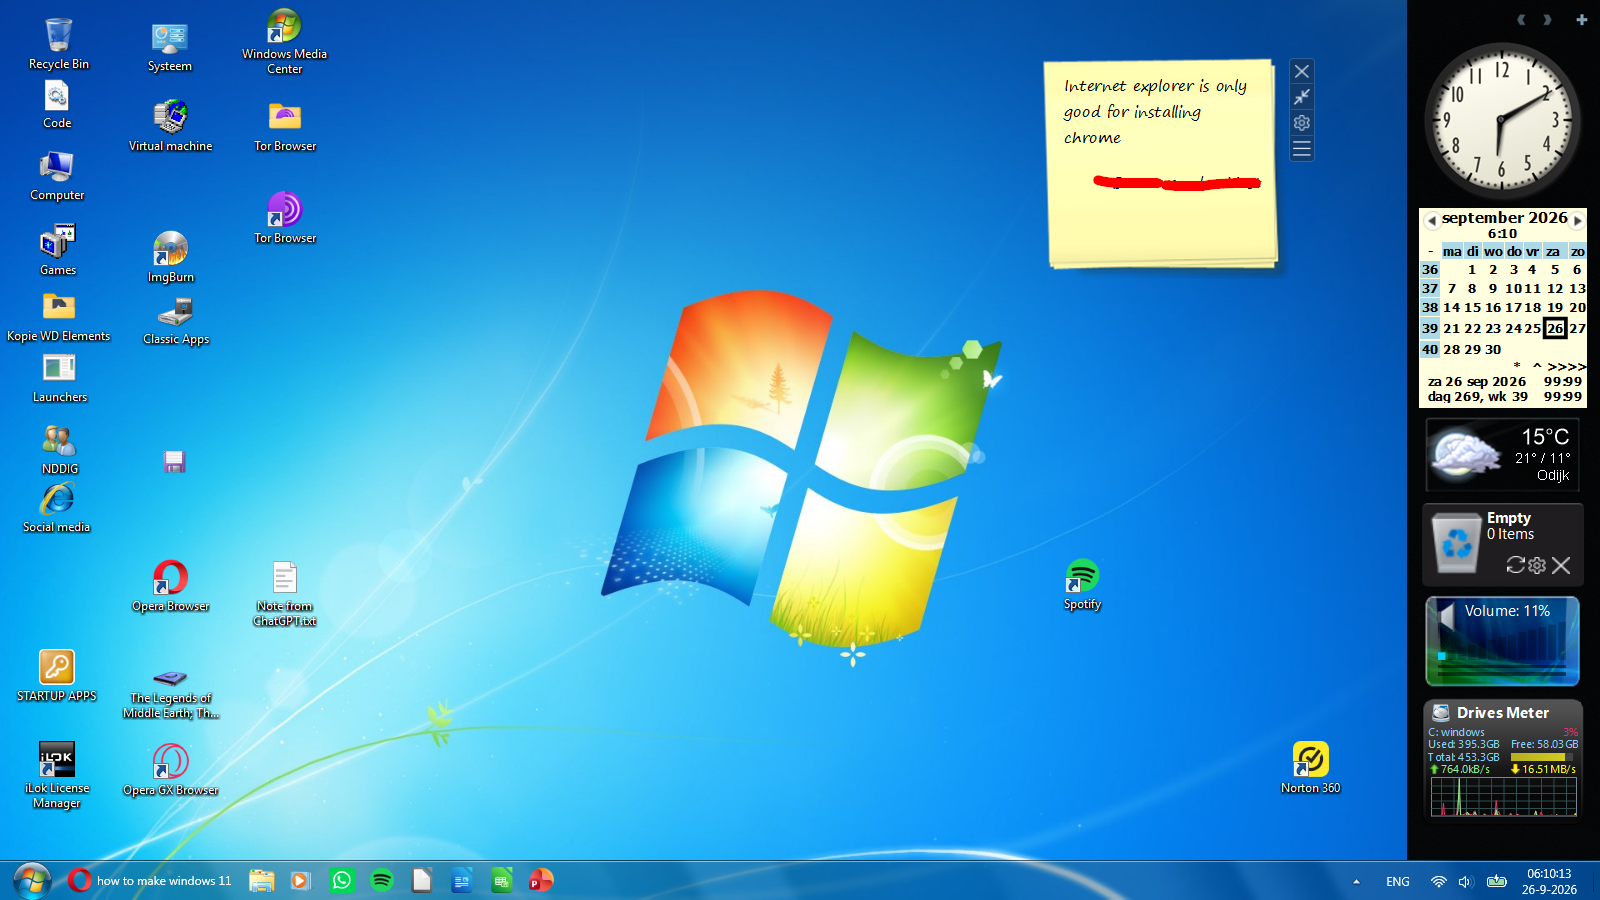Mute sound via volume gadget speaker

pos(1446,615)
